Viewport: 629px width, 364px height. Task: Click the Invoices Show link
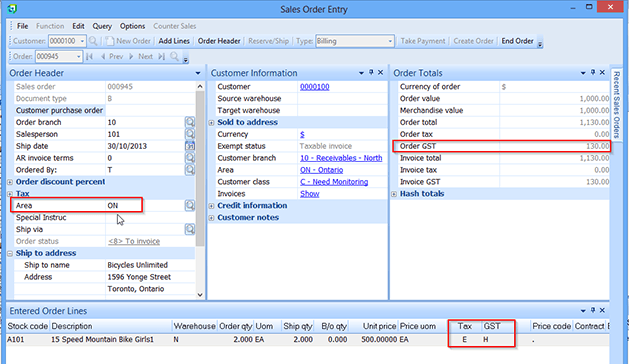(310, 194)
